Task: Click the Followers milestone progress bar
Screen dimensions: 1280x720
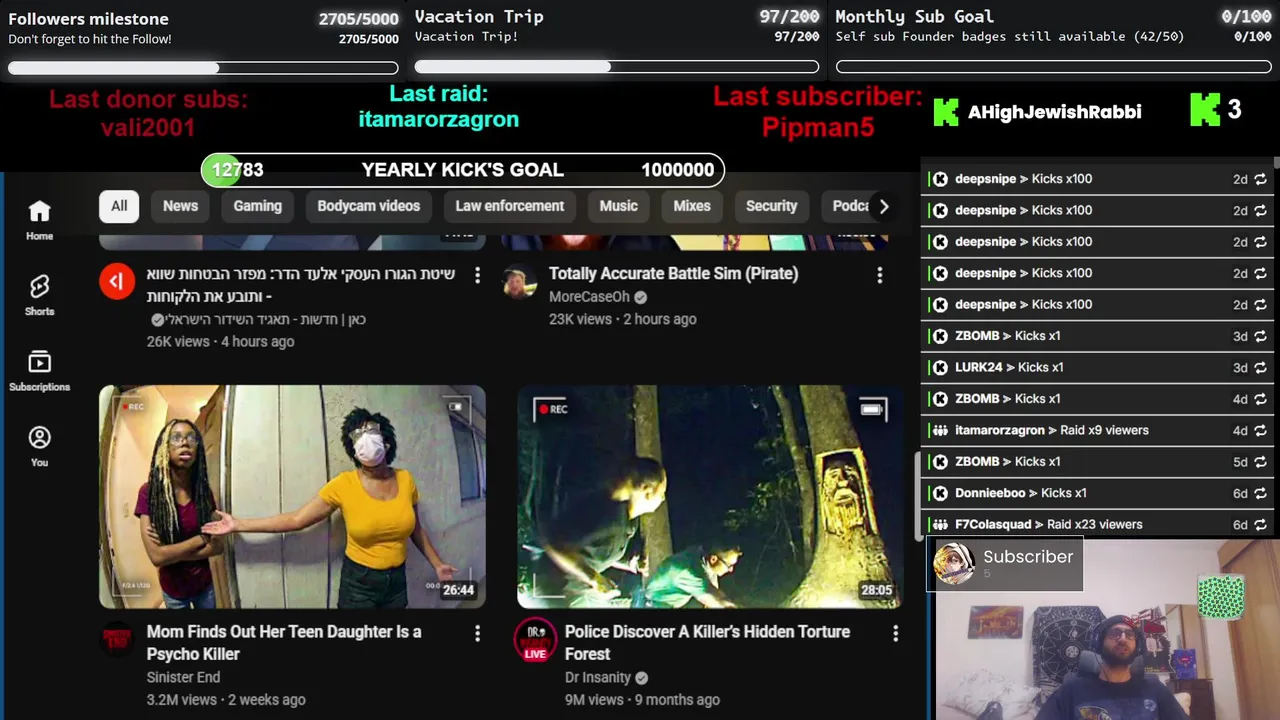Action: [x=203, y=68]
